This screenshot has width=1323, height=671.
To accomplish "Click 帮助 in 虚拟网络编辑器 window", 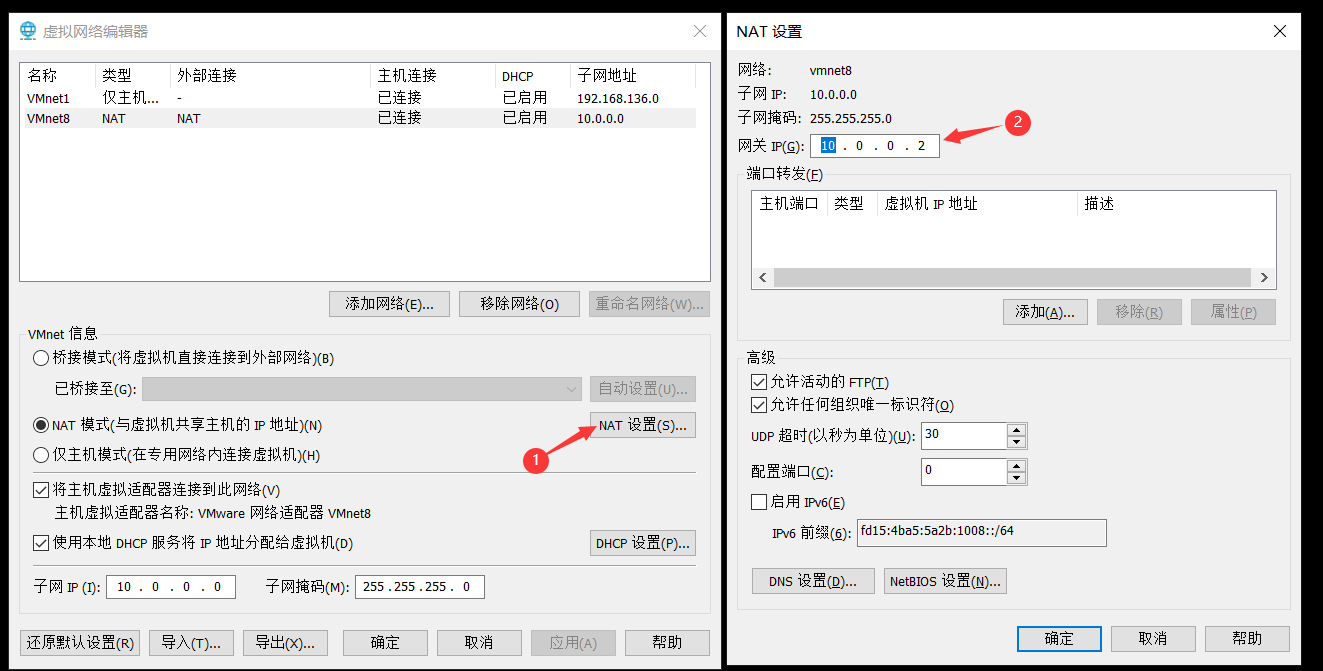I will (x=667, y=642).
